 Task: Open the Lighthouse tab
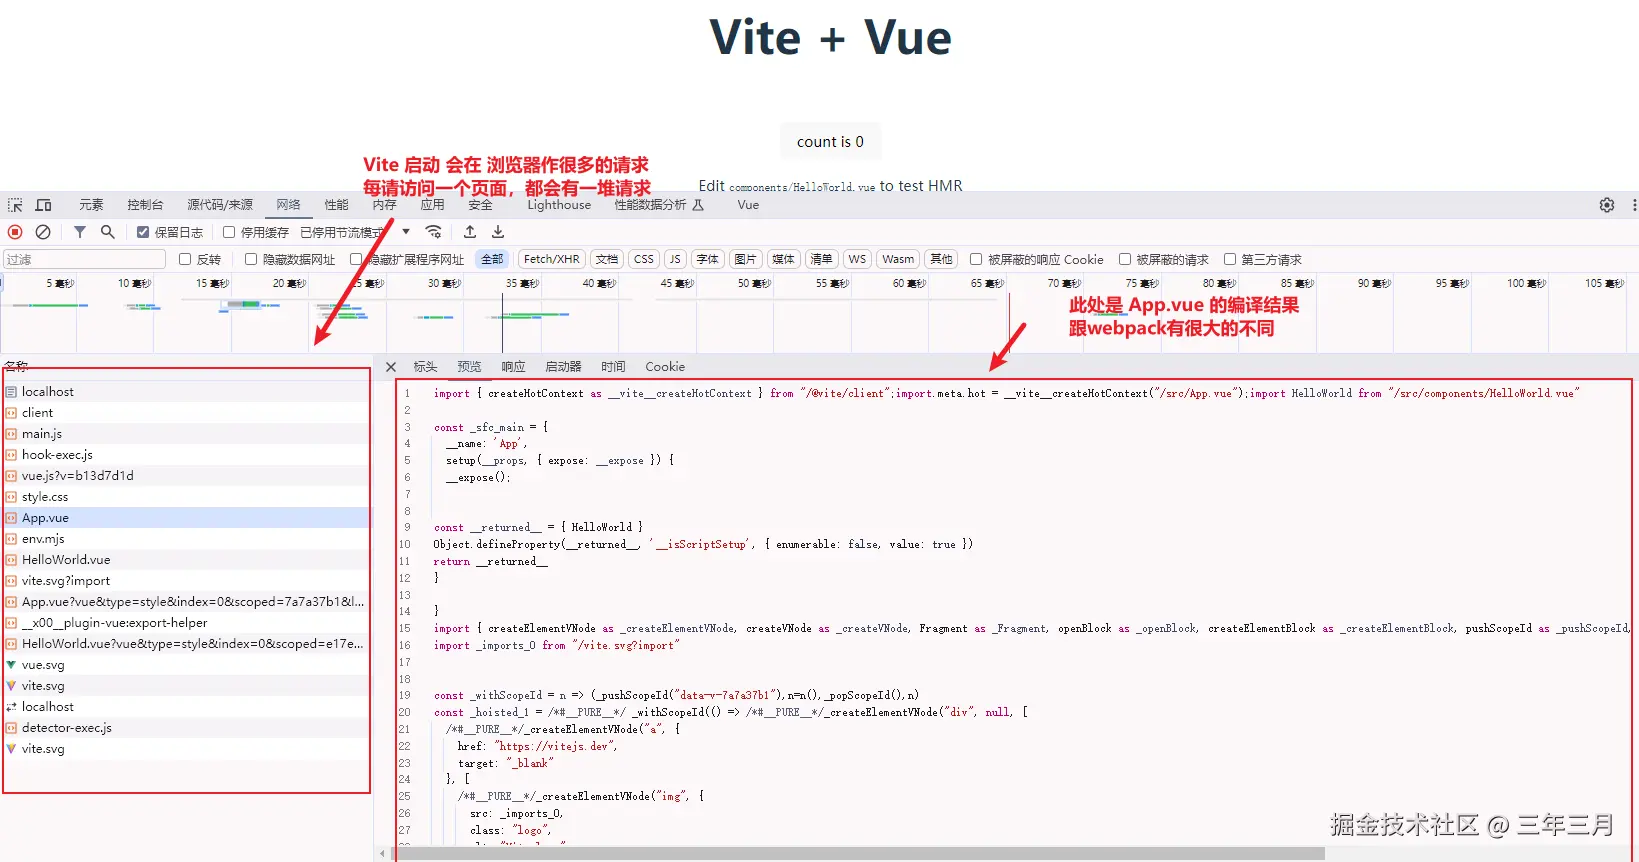click(x=559, y=205)
